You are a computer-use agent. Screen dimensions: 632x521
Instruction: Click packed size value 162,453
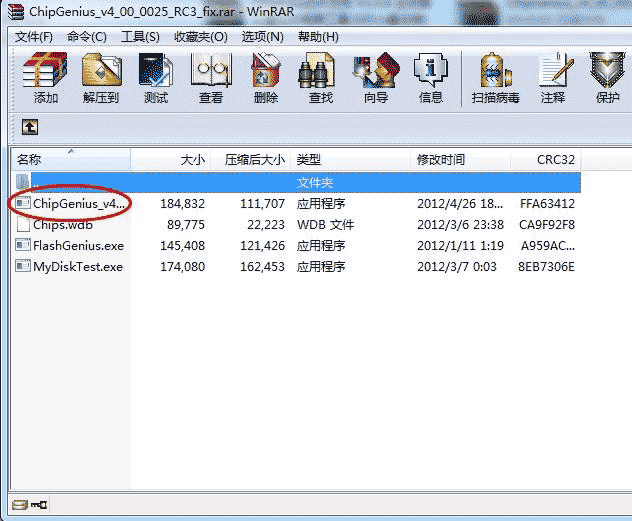coord(262,266)
